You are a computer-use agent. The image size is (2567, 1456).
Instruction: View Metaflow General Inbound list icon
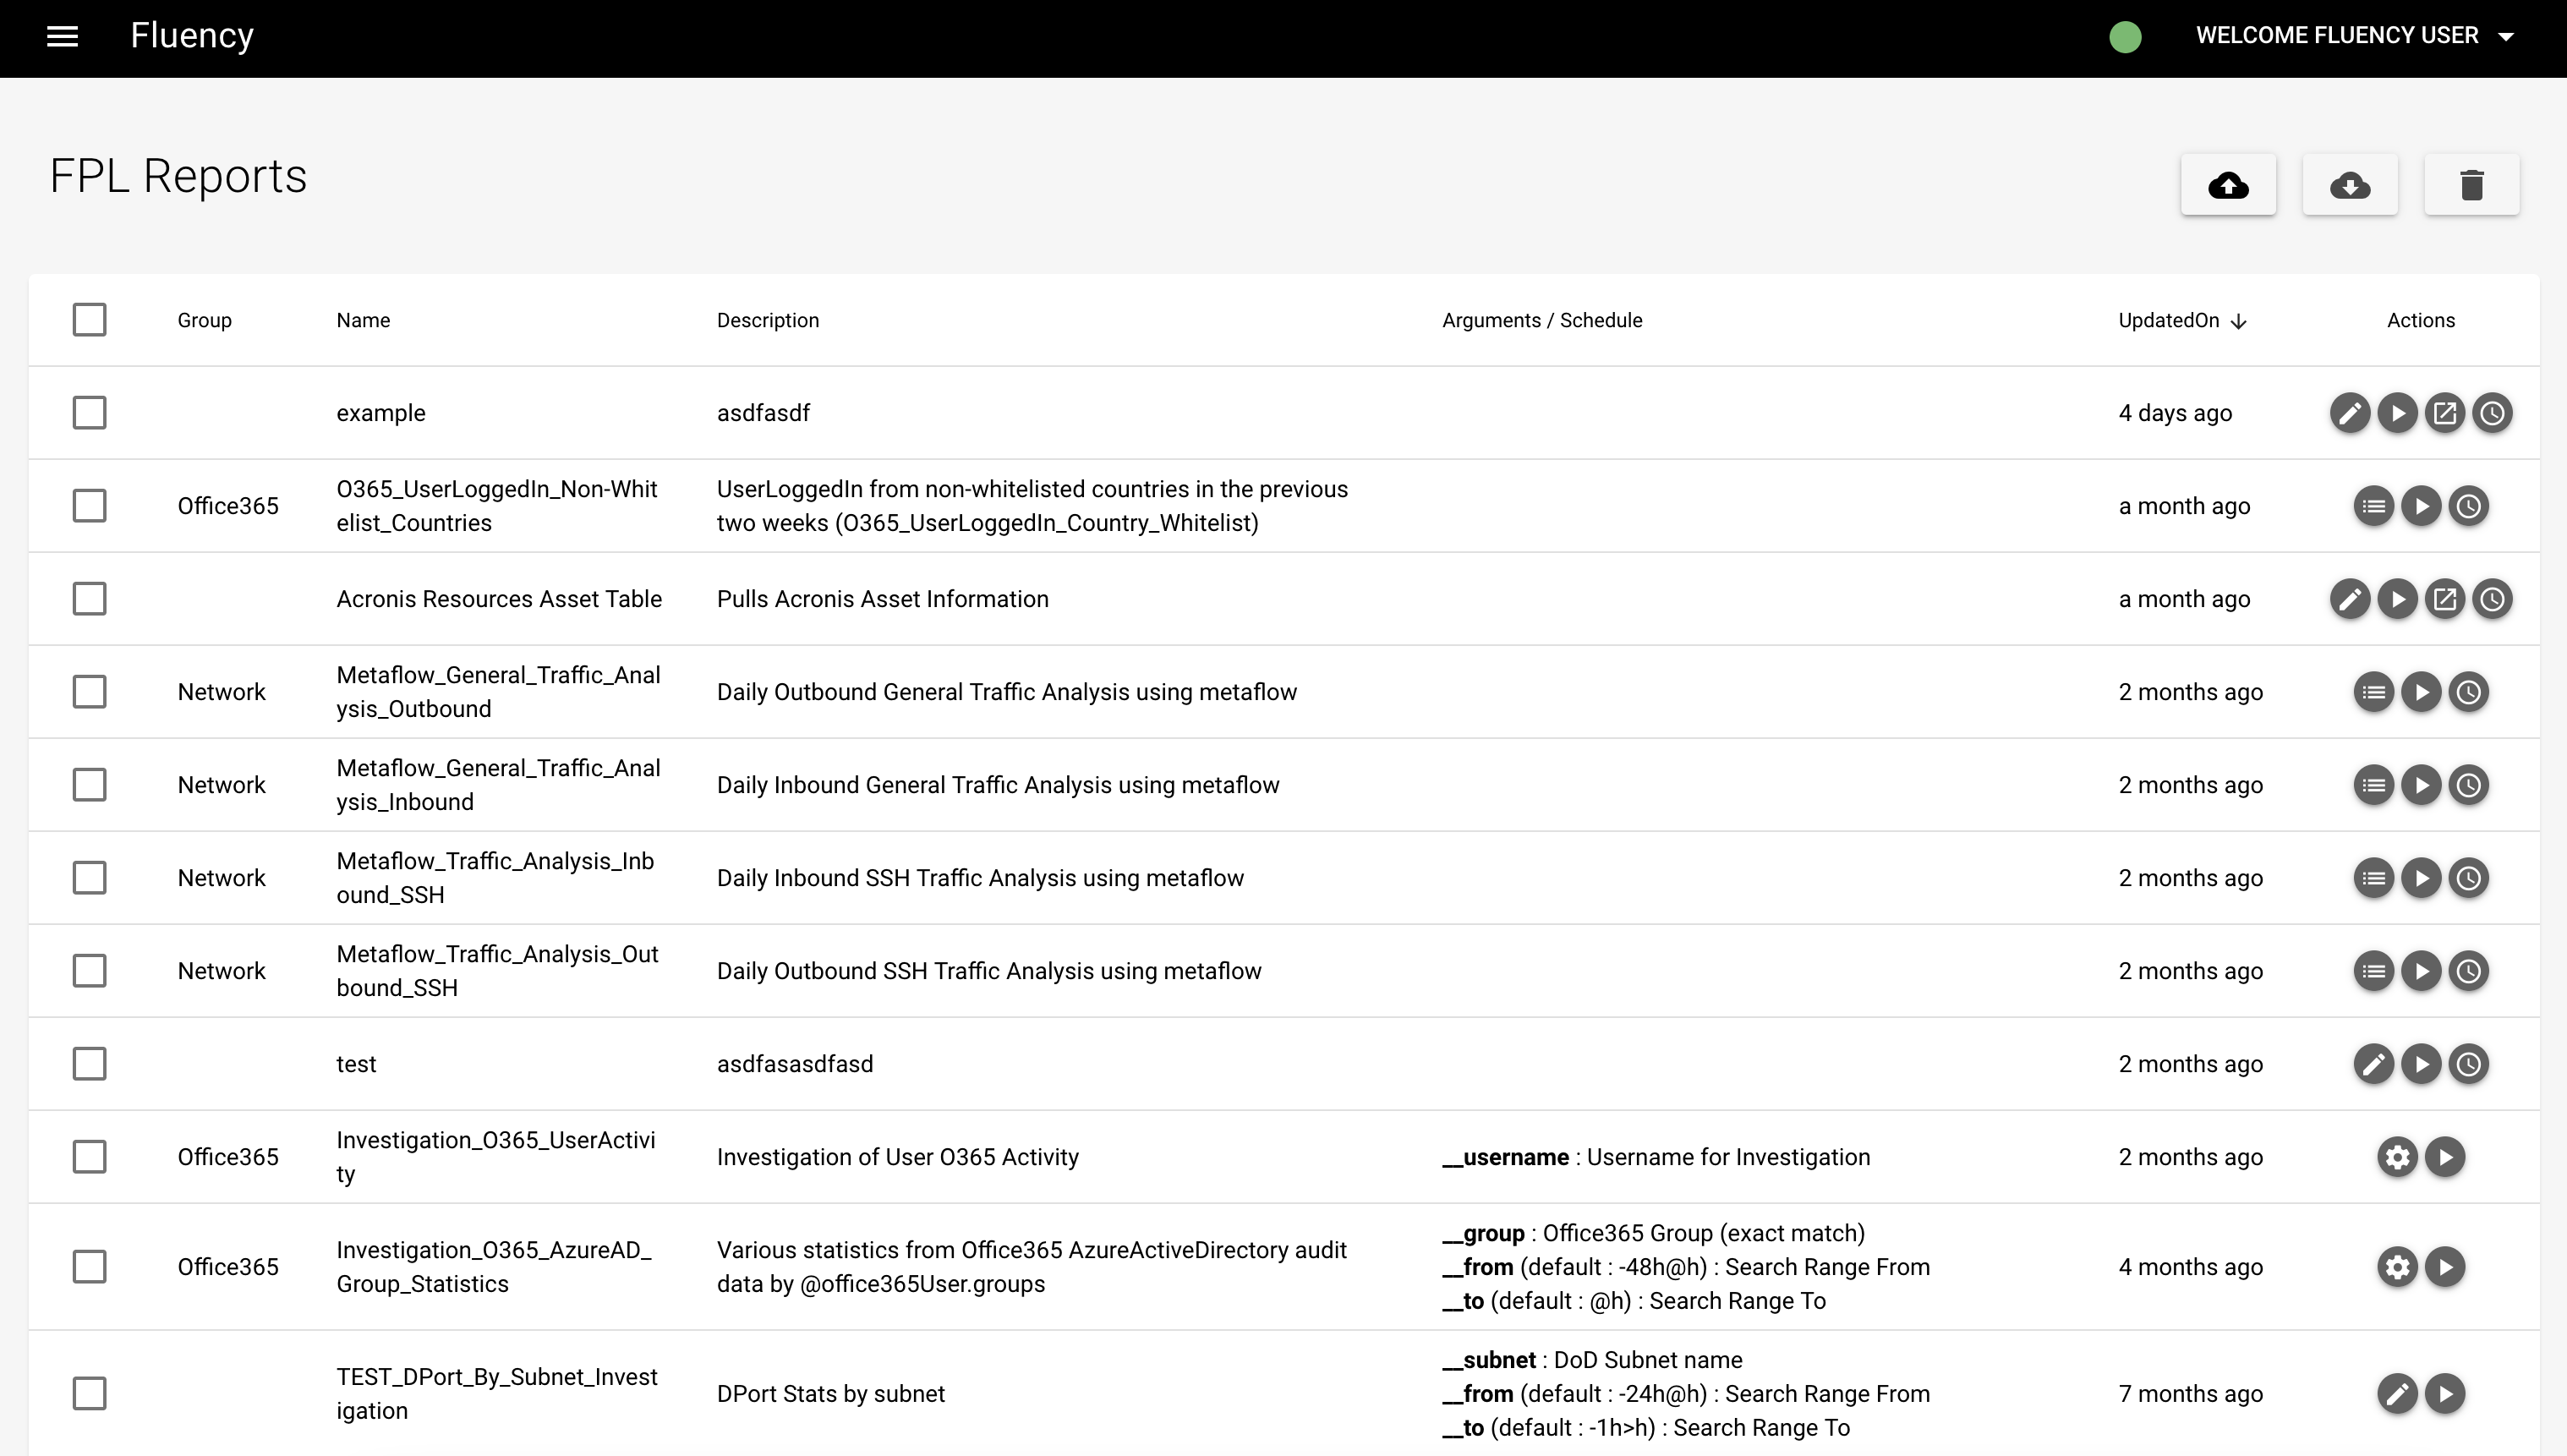[2373, 785]
